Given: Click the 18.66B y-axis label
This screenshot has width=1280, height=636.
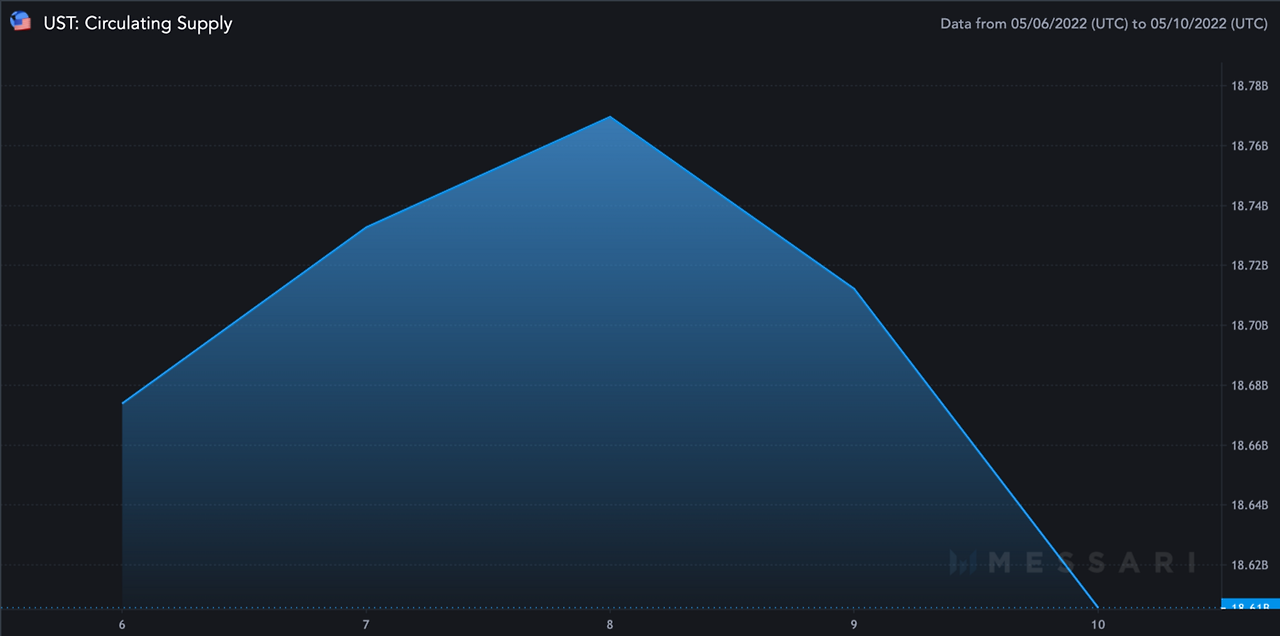Looking at the screenshot, I should click(x=1250, y=445).
